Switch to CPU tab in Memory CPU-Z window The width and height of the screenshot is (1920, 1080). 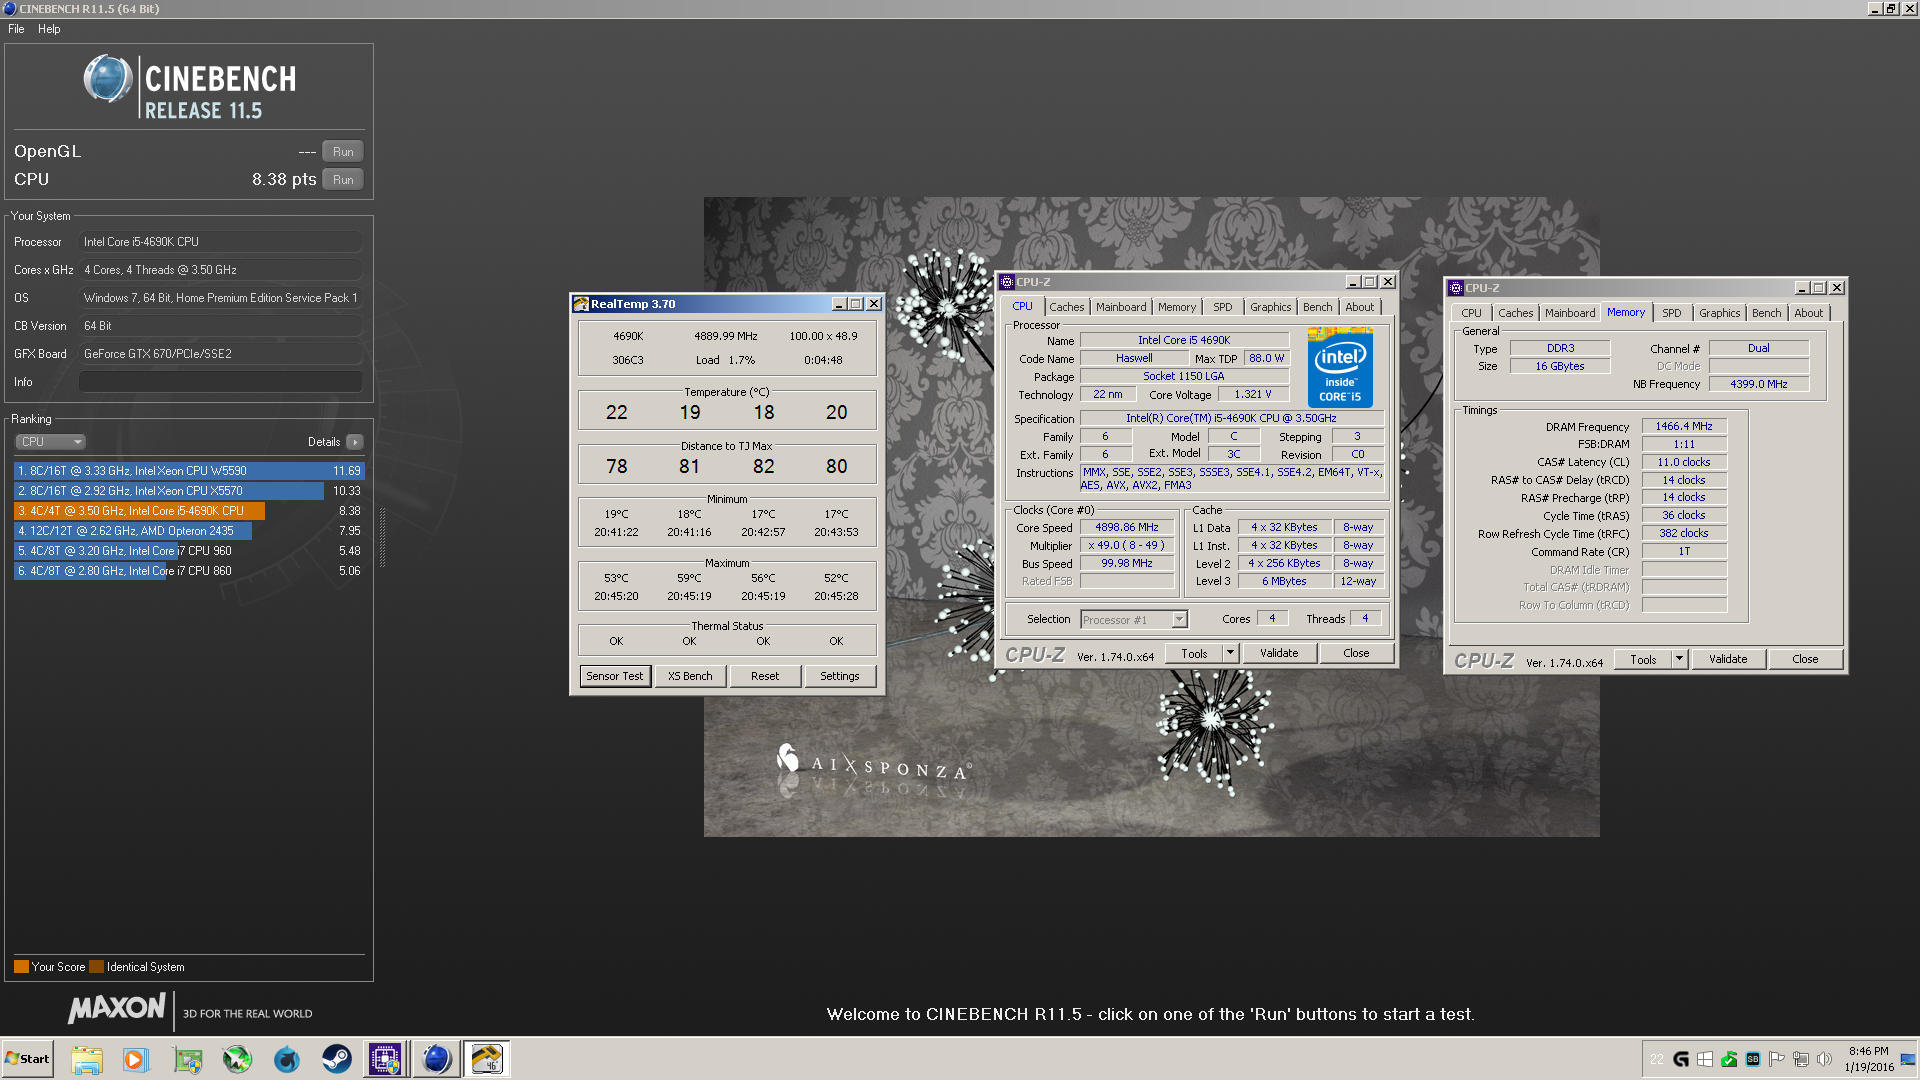click(1472, 313)
